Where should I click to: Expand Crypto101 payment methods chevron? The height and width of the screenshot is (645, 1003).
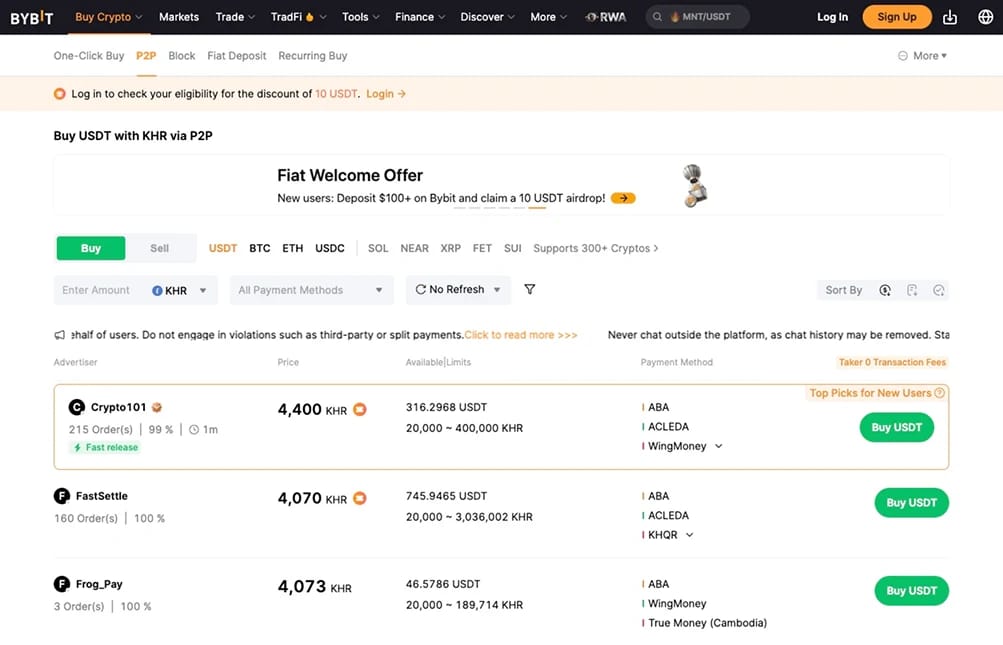coord(718,446)
